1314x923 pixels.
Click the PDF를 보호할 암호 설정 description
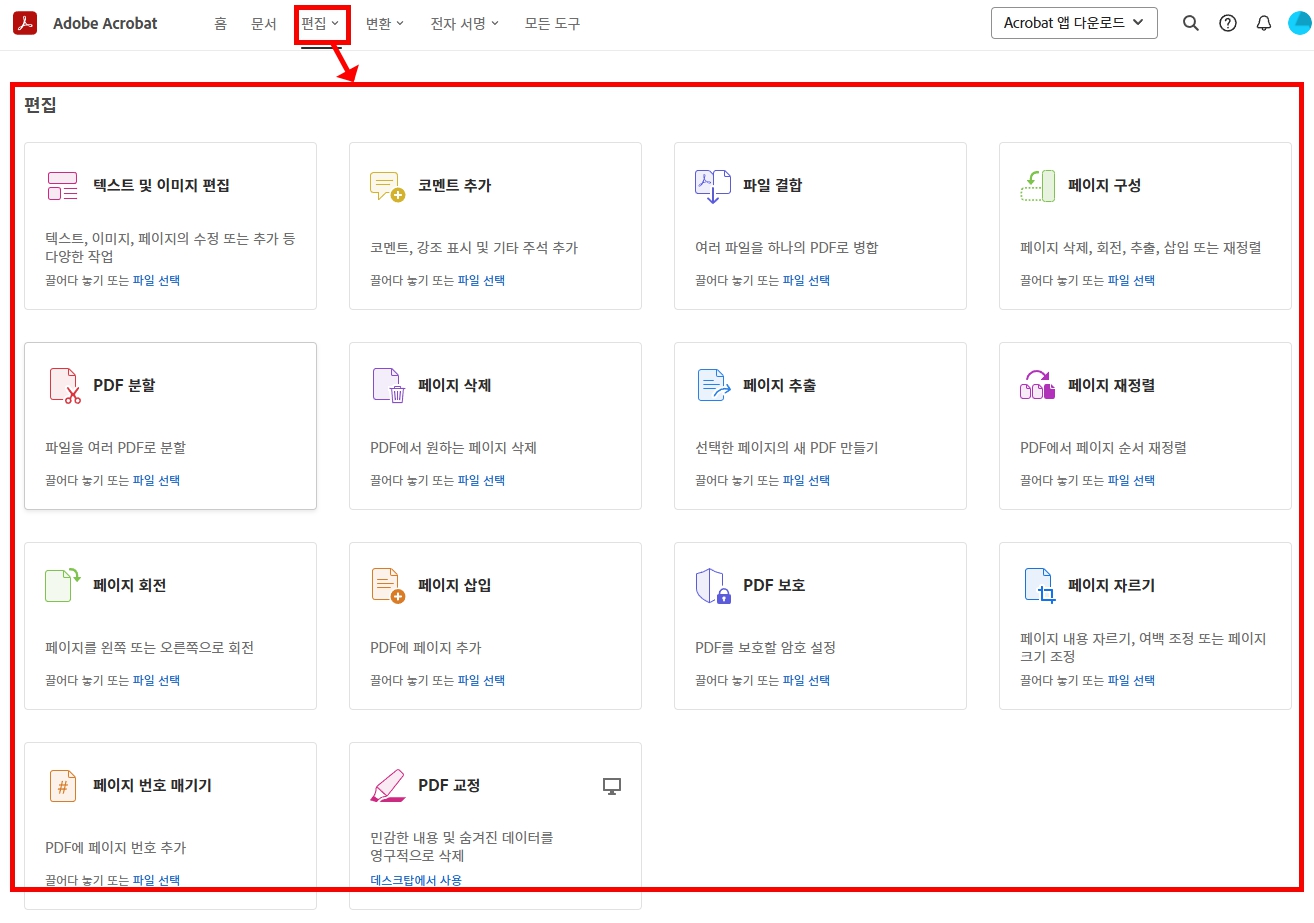pyautogui.click(x=766, y=647)
